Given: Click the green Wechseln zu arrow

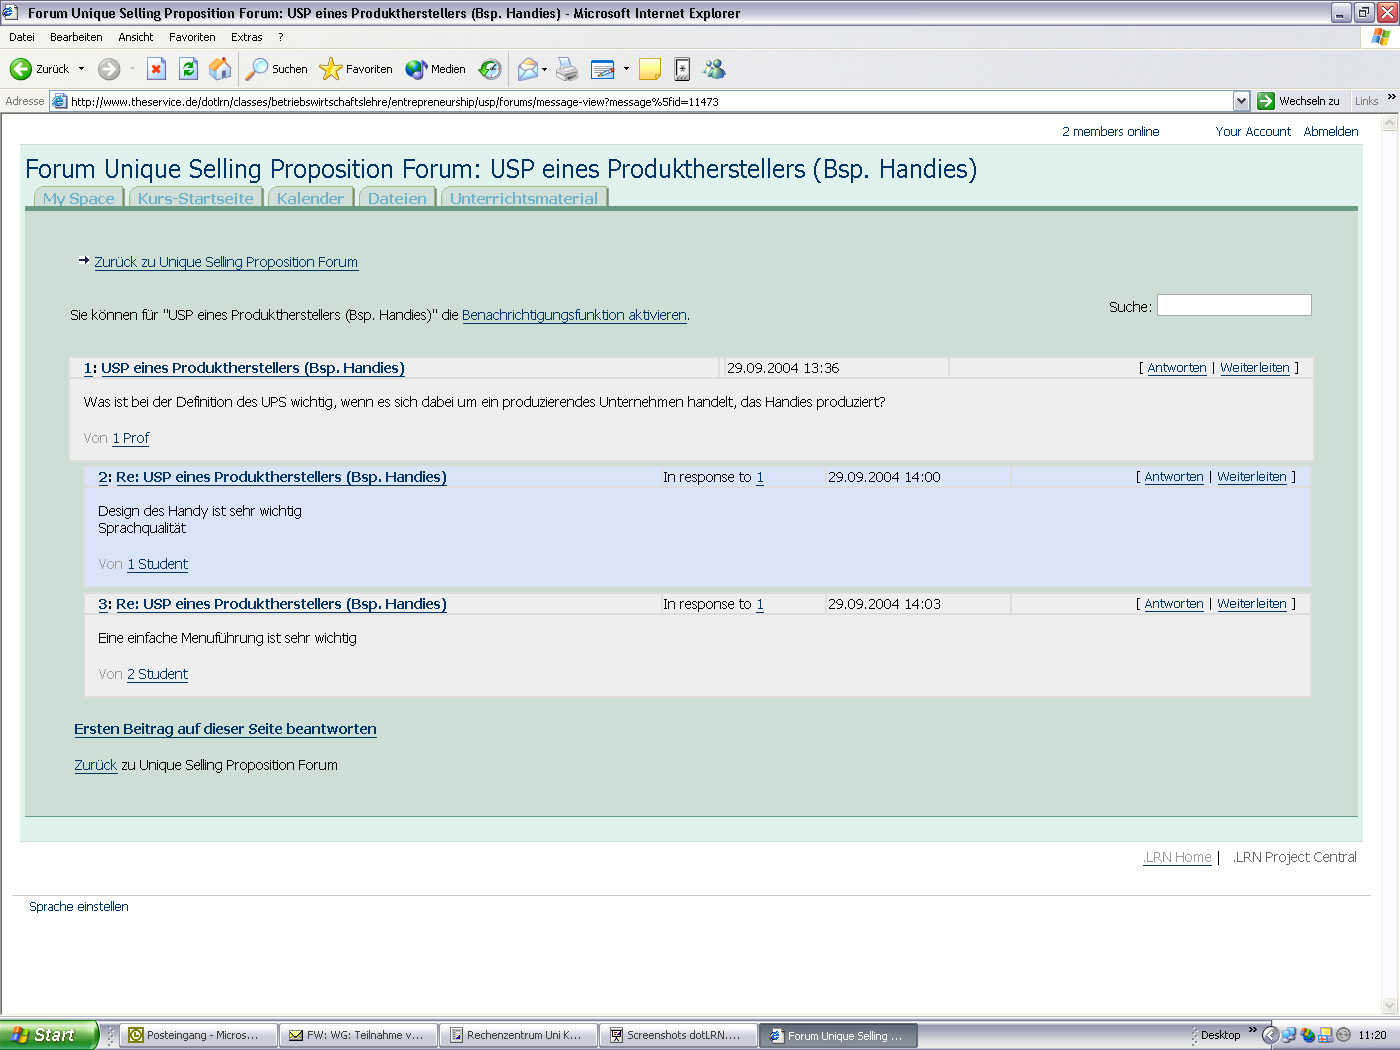Looking at the screenshot, I should tap(1268, 100).
